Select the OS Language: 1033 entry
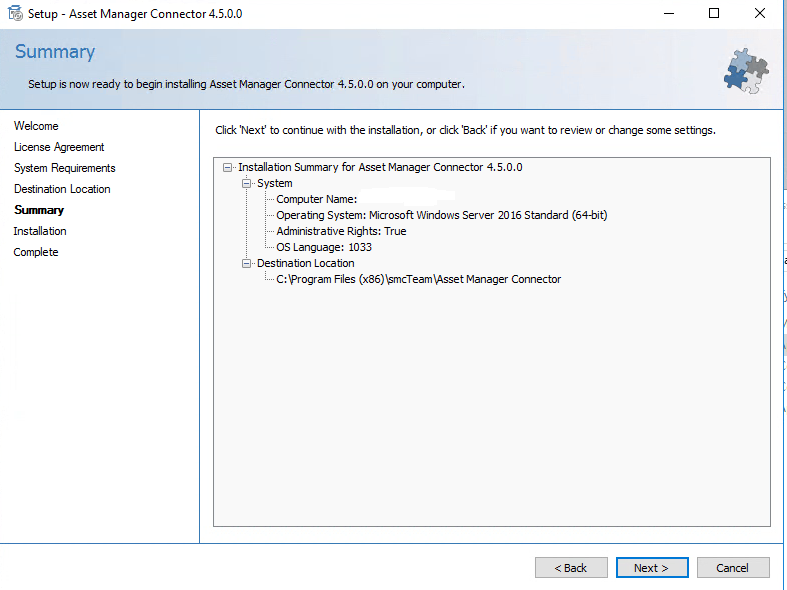787x590 pixels. tap(324, 247)
